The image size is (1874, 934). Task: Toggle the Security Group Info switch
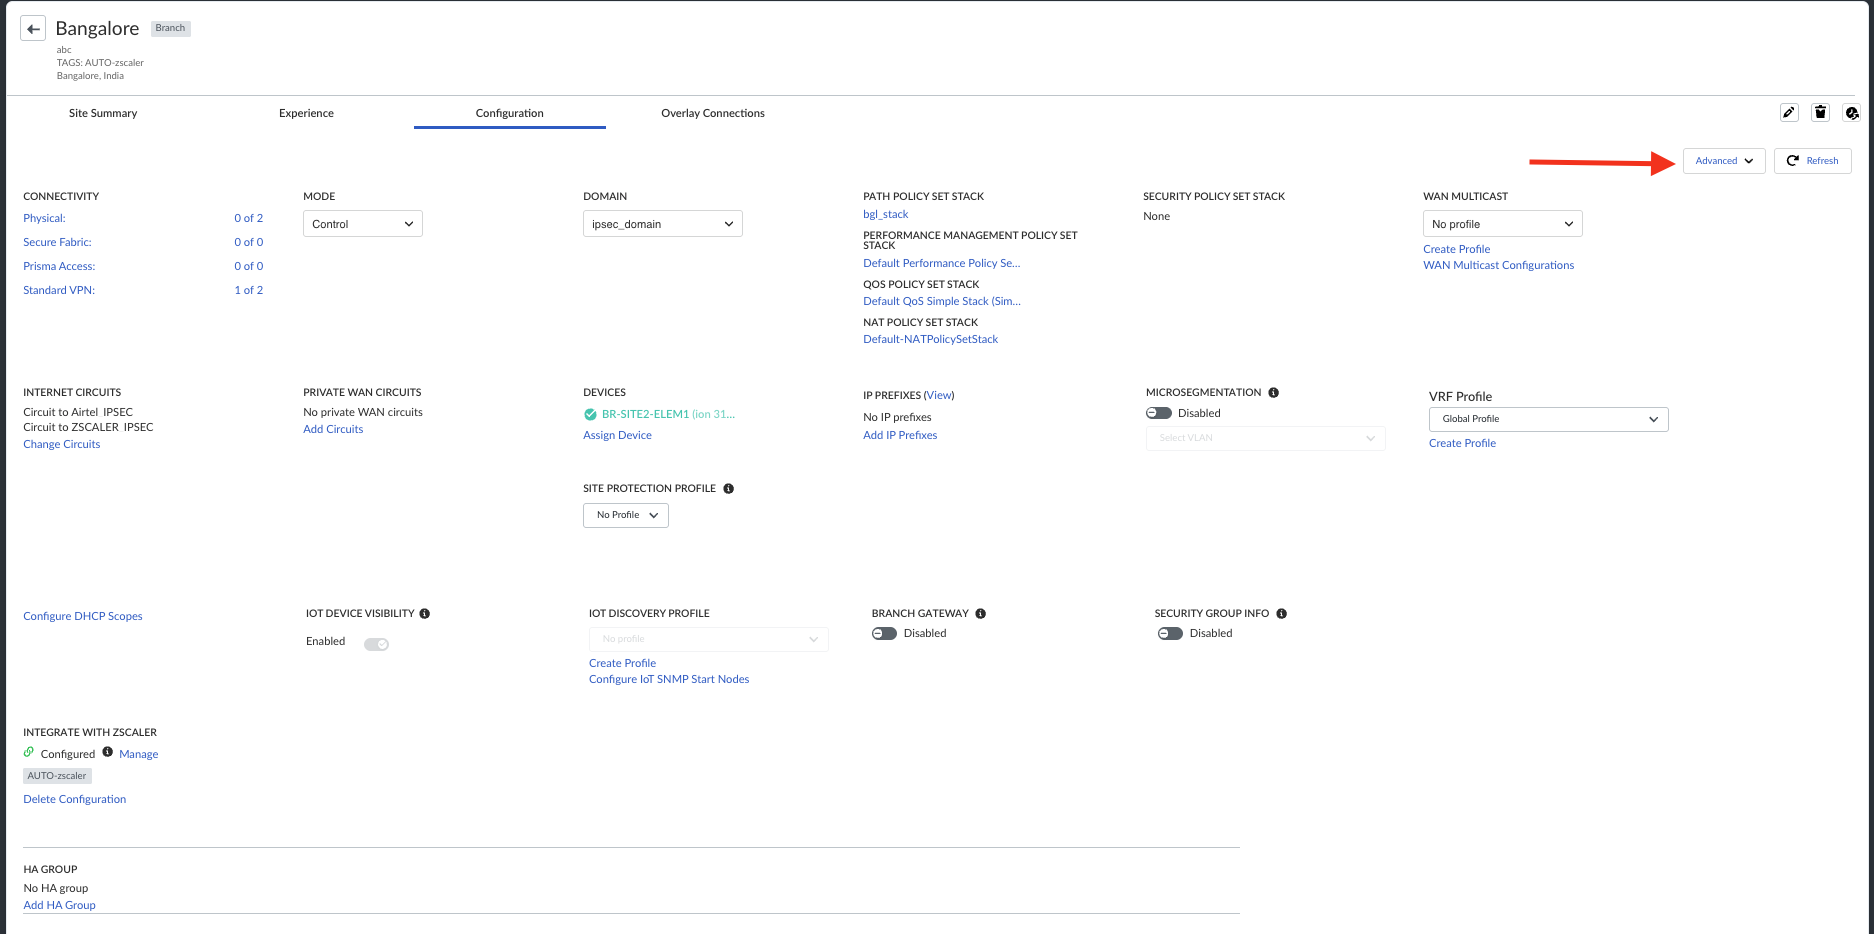1170,633
